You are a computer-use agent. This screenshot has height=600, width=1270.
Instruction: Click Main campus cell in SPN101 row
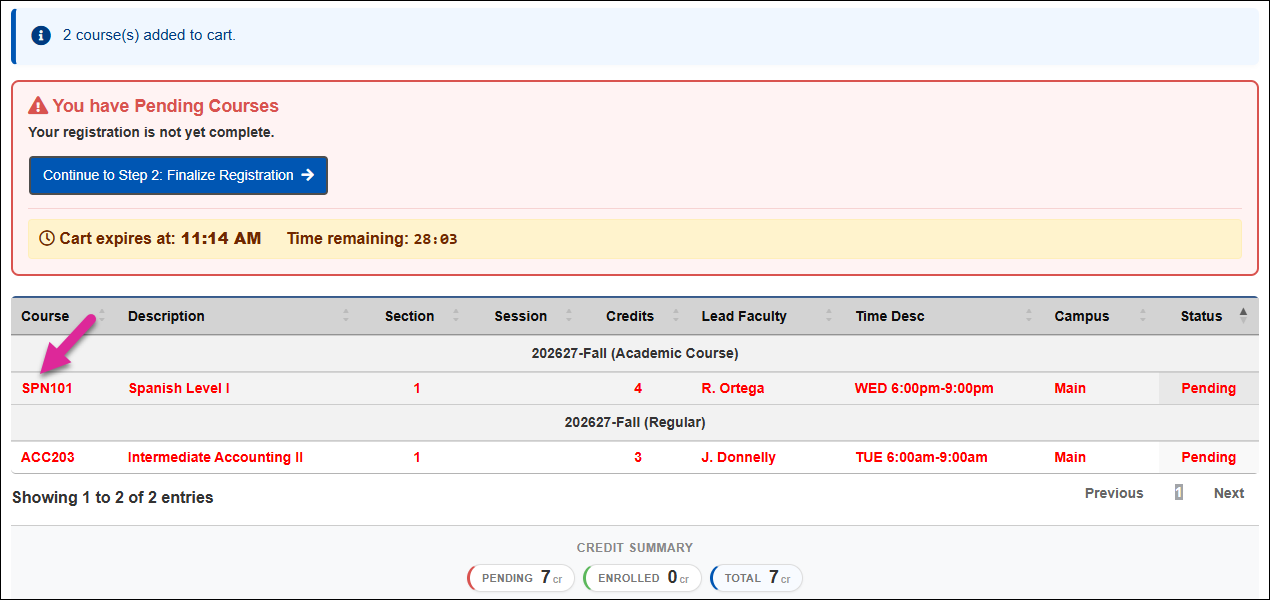pos(1070,388)
